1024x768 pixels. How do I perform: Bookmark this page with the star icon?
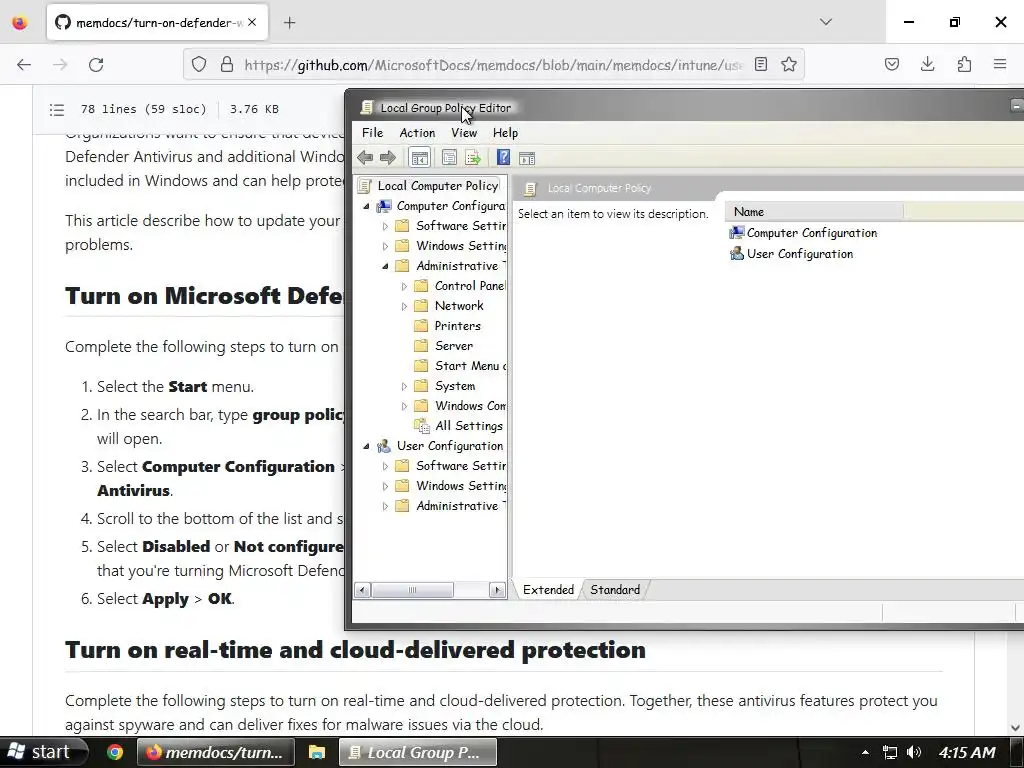click(x=789, y=64)
